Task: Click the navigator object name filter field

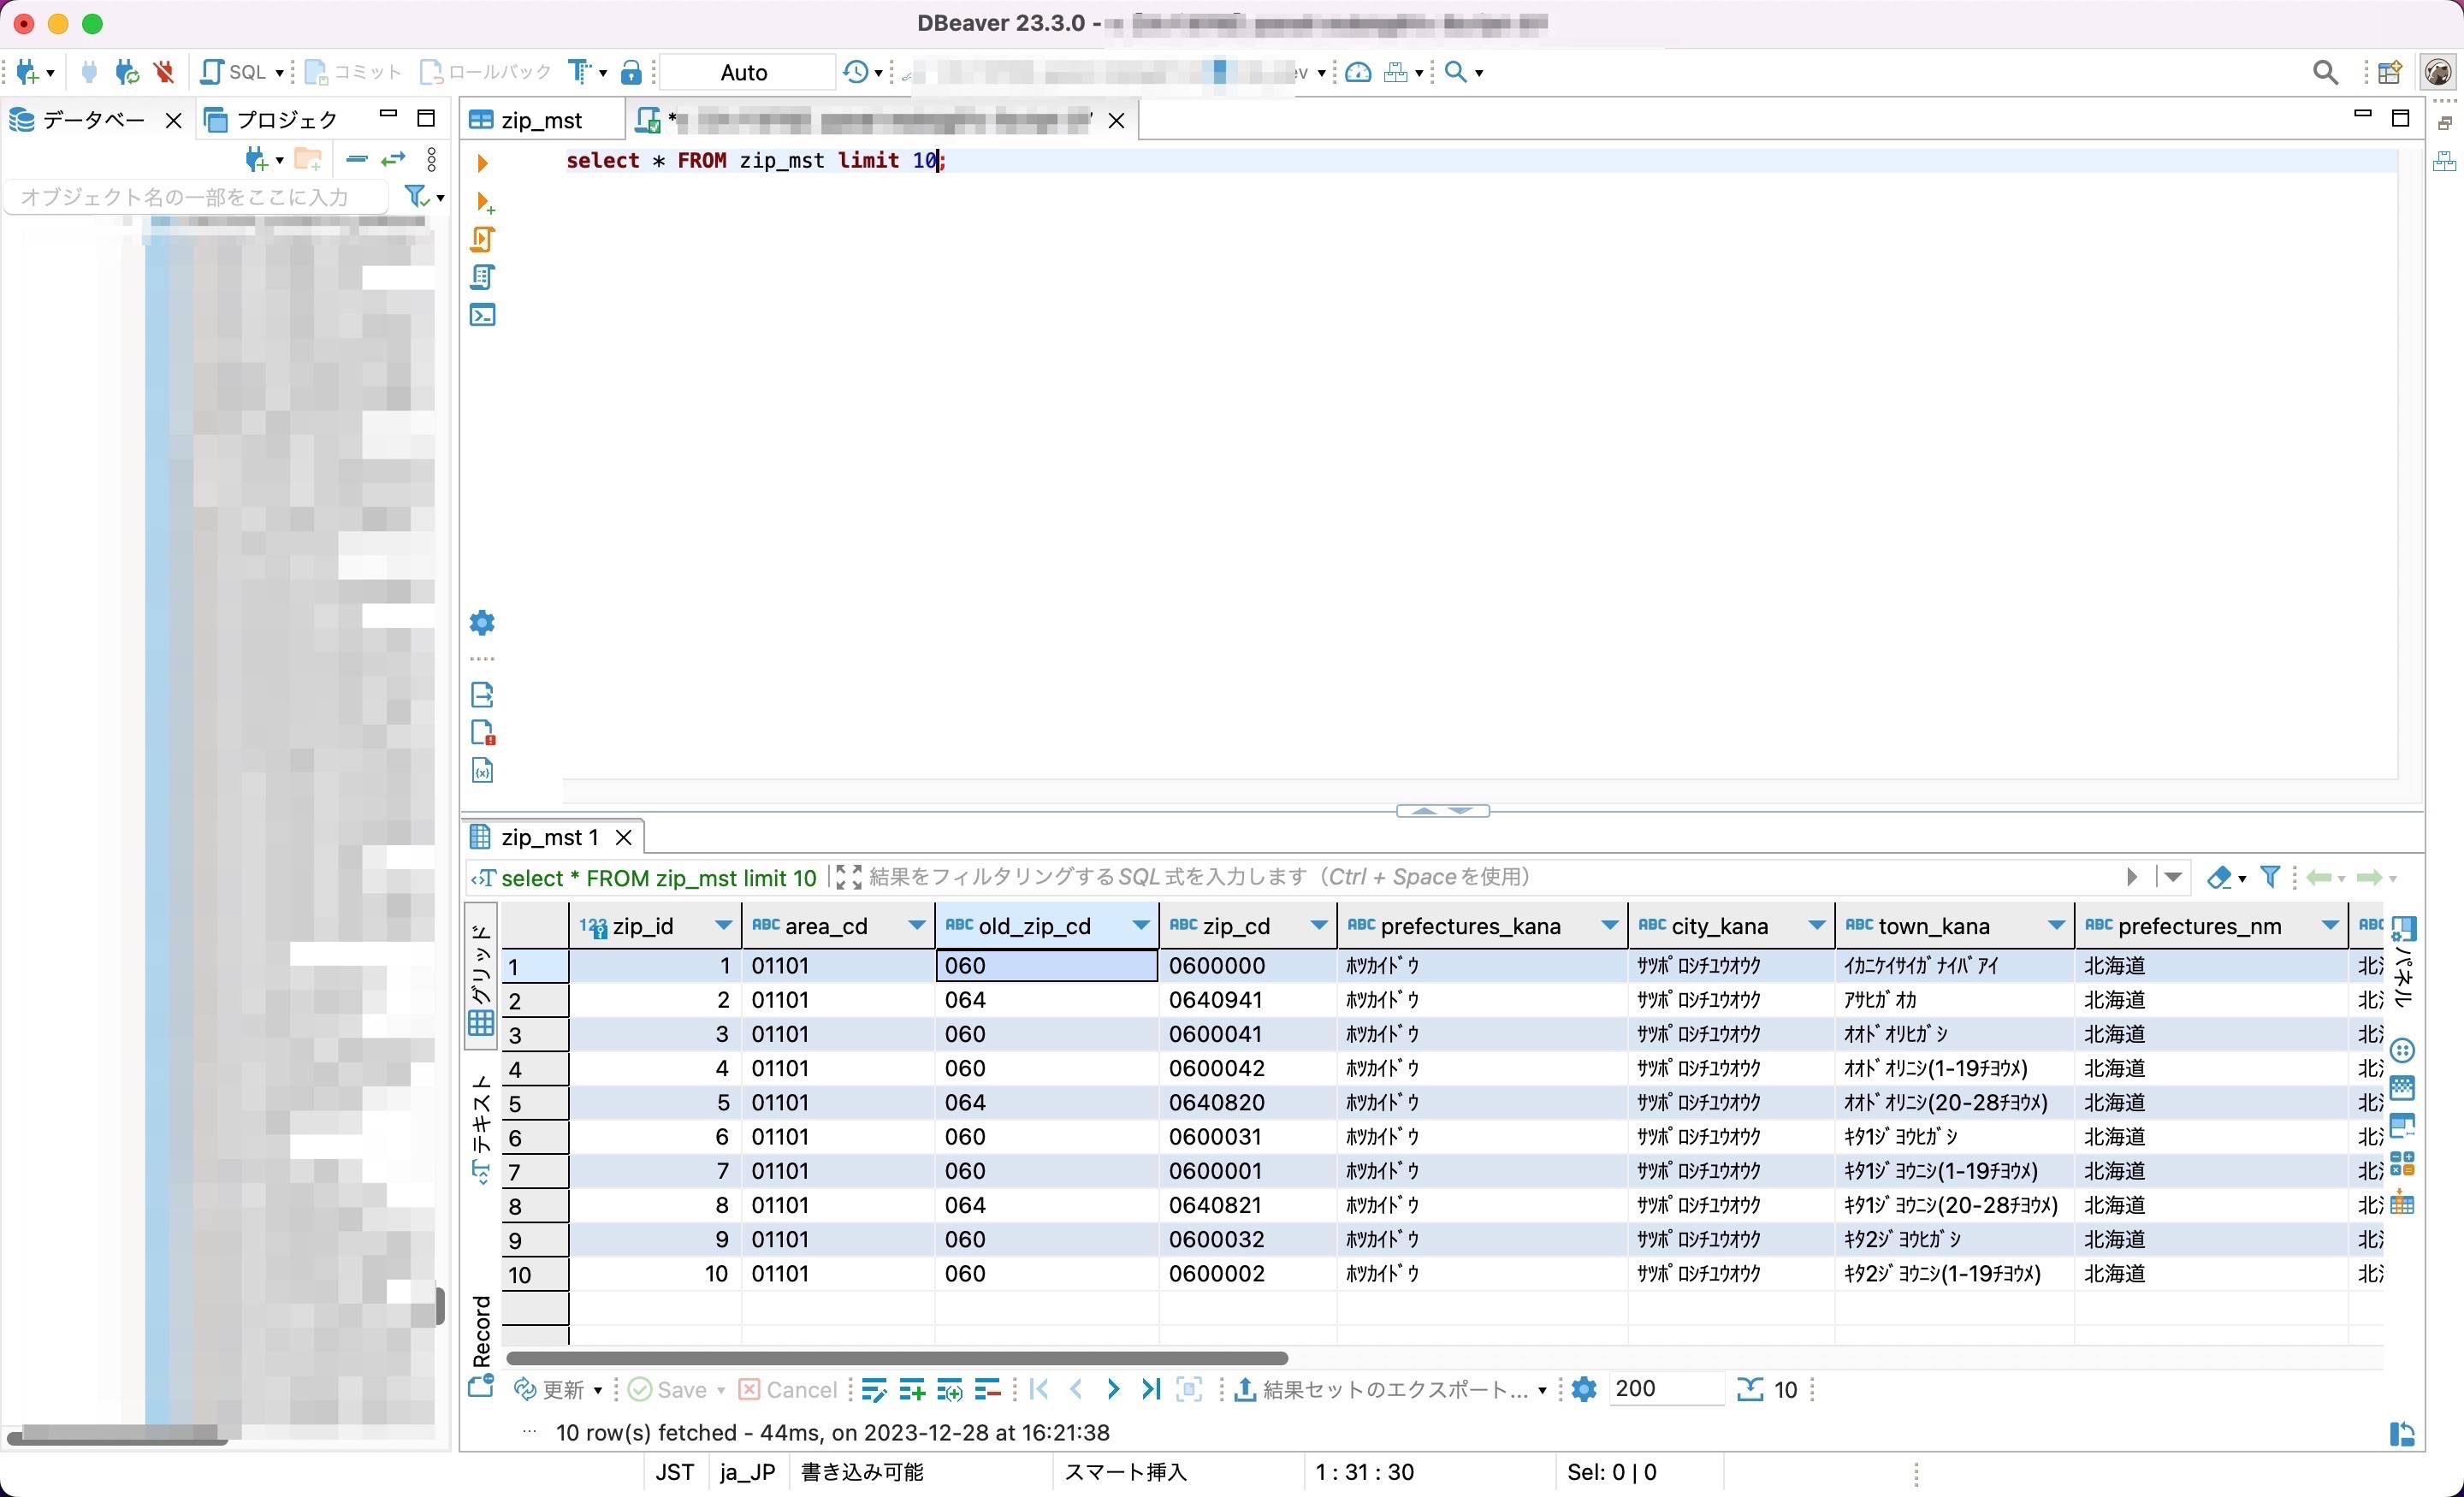Action: 195,197
